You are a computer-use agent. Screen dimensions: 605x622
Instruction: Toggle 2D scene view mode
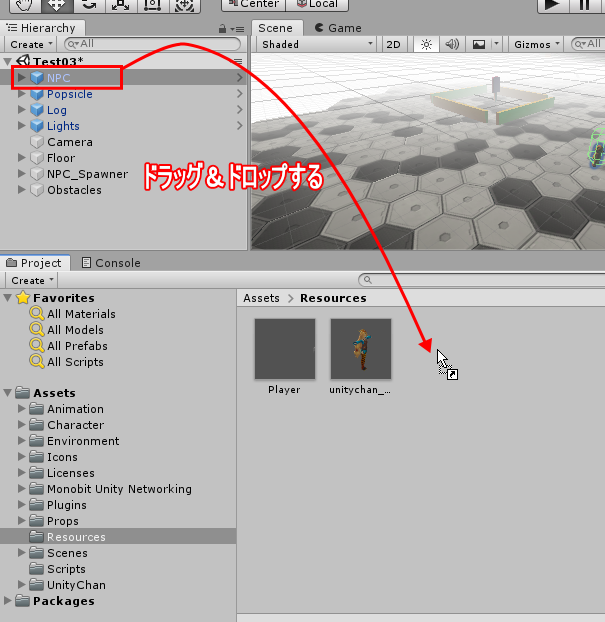pos(393,44)
